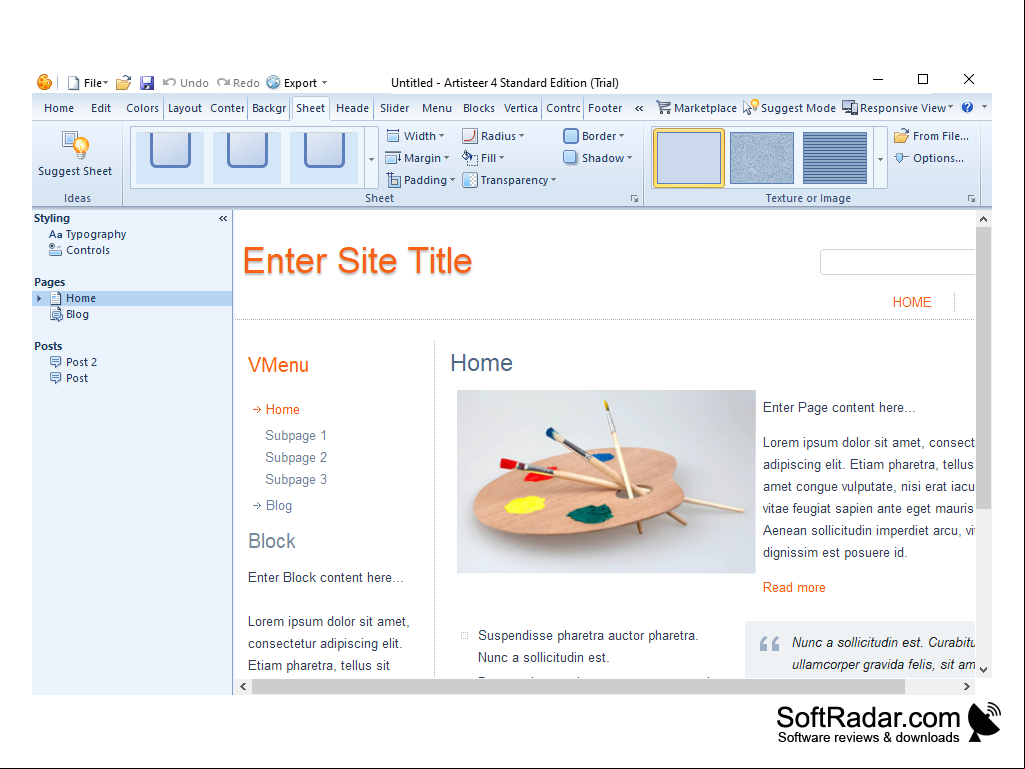Screen dimensions: 1025x769
Task: Select the horizontal striped texture swatch
Action: pos(835,158)
